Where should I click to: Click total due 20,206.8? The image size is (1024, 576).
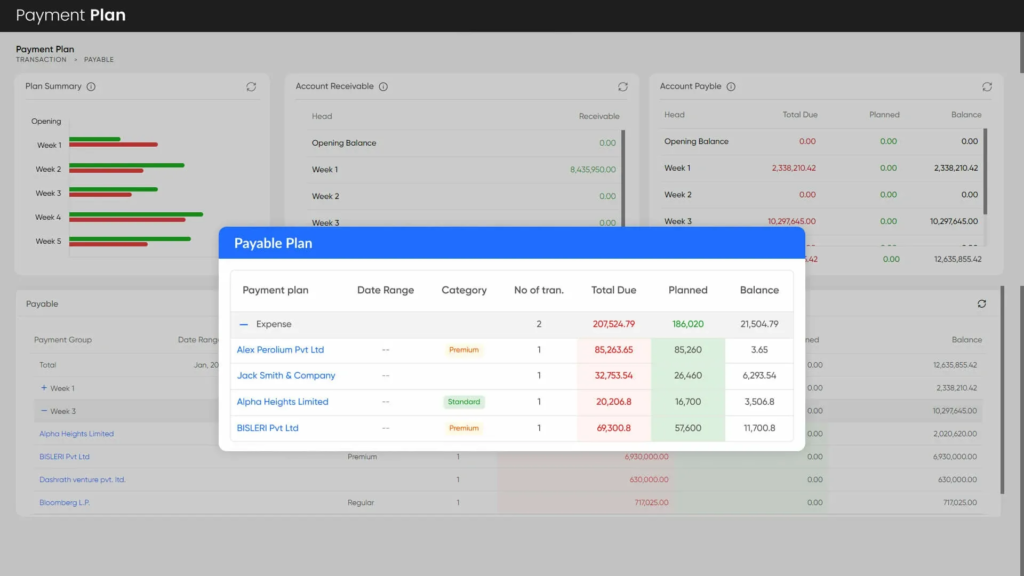coord(614,402)
